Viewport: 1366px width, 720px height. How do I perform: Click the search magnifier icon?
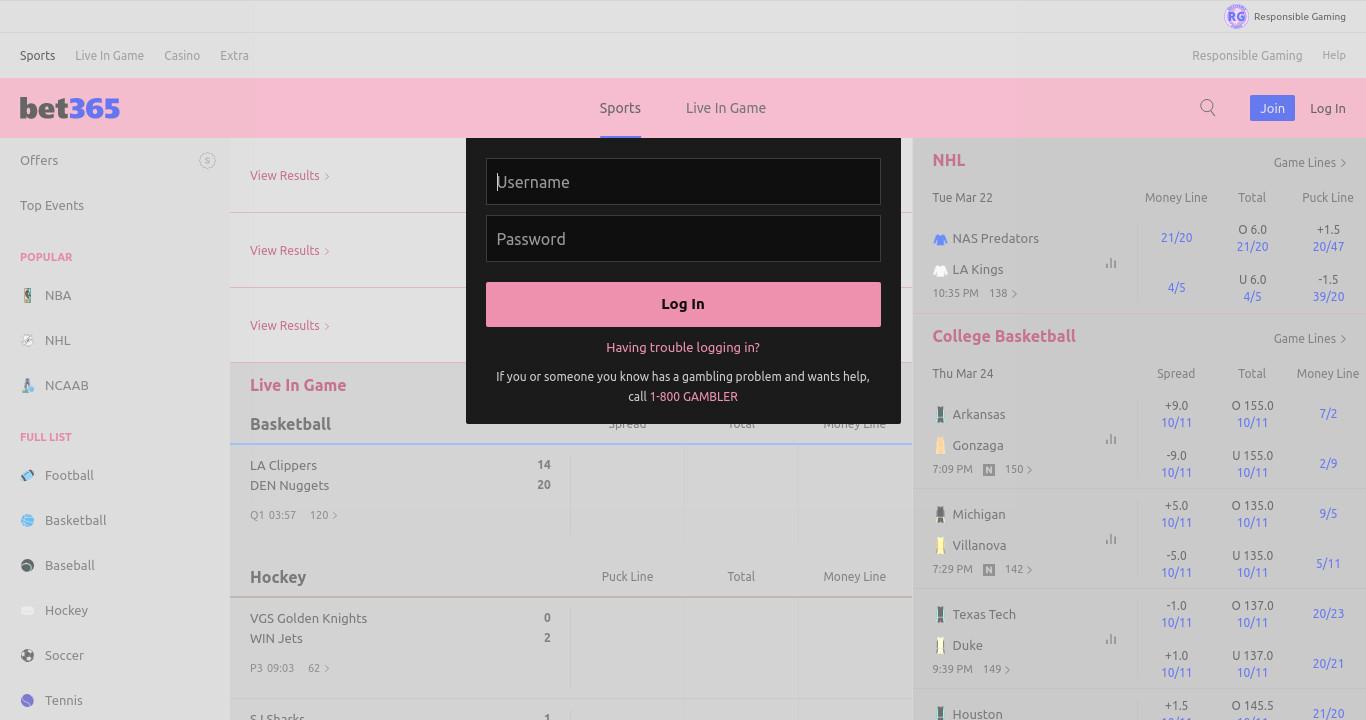tap(1208, 108)
